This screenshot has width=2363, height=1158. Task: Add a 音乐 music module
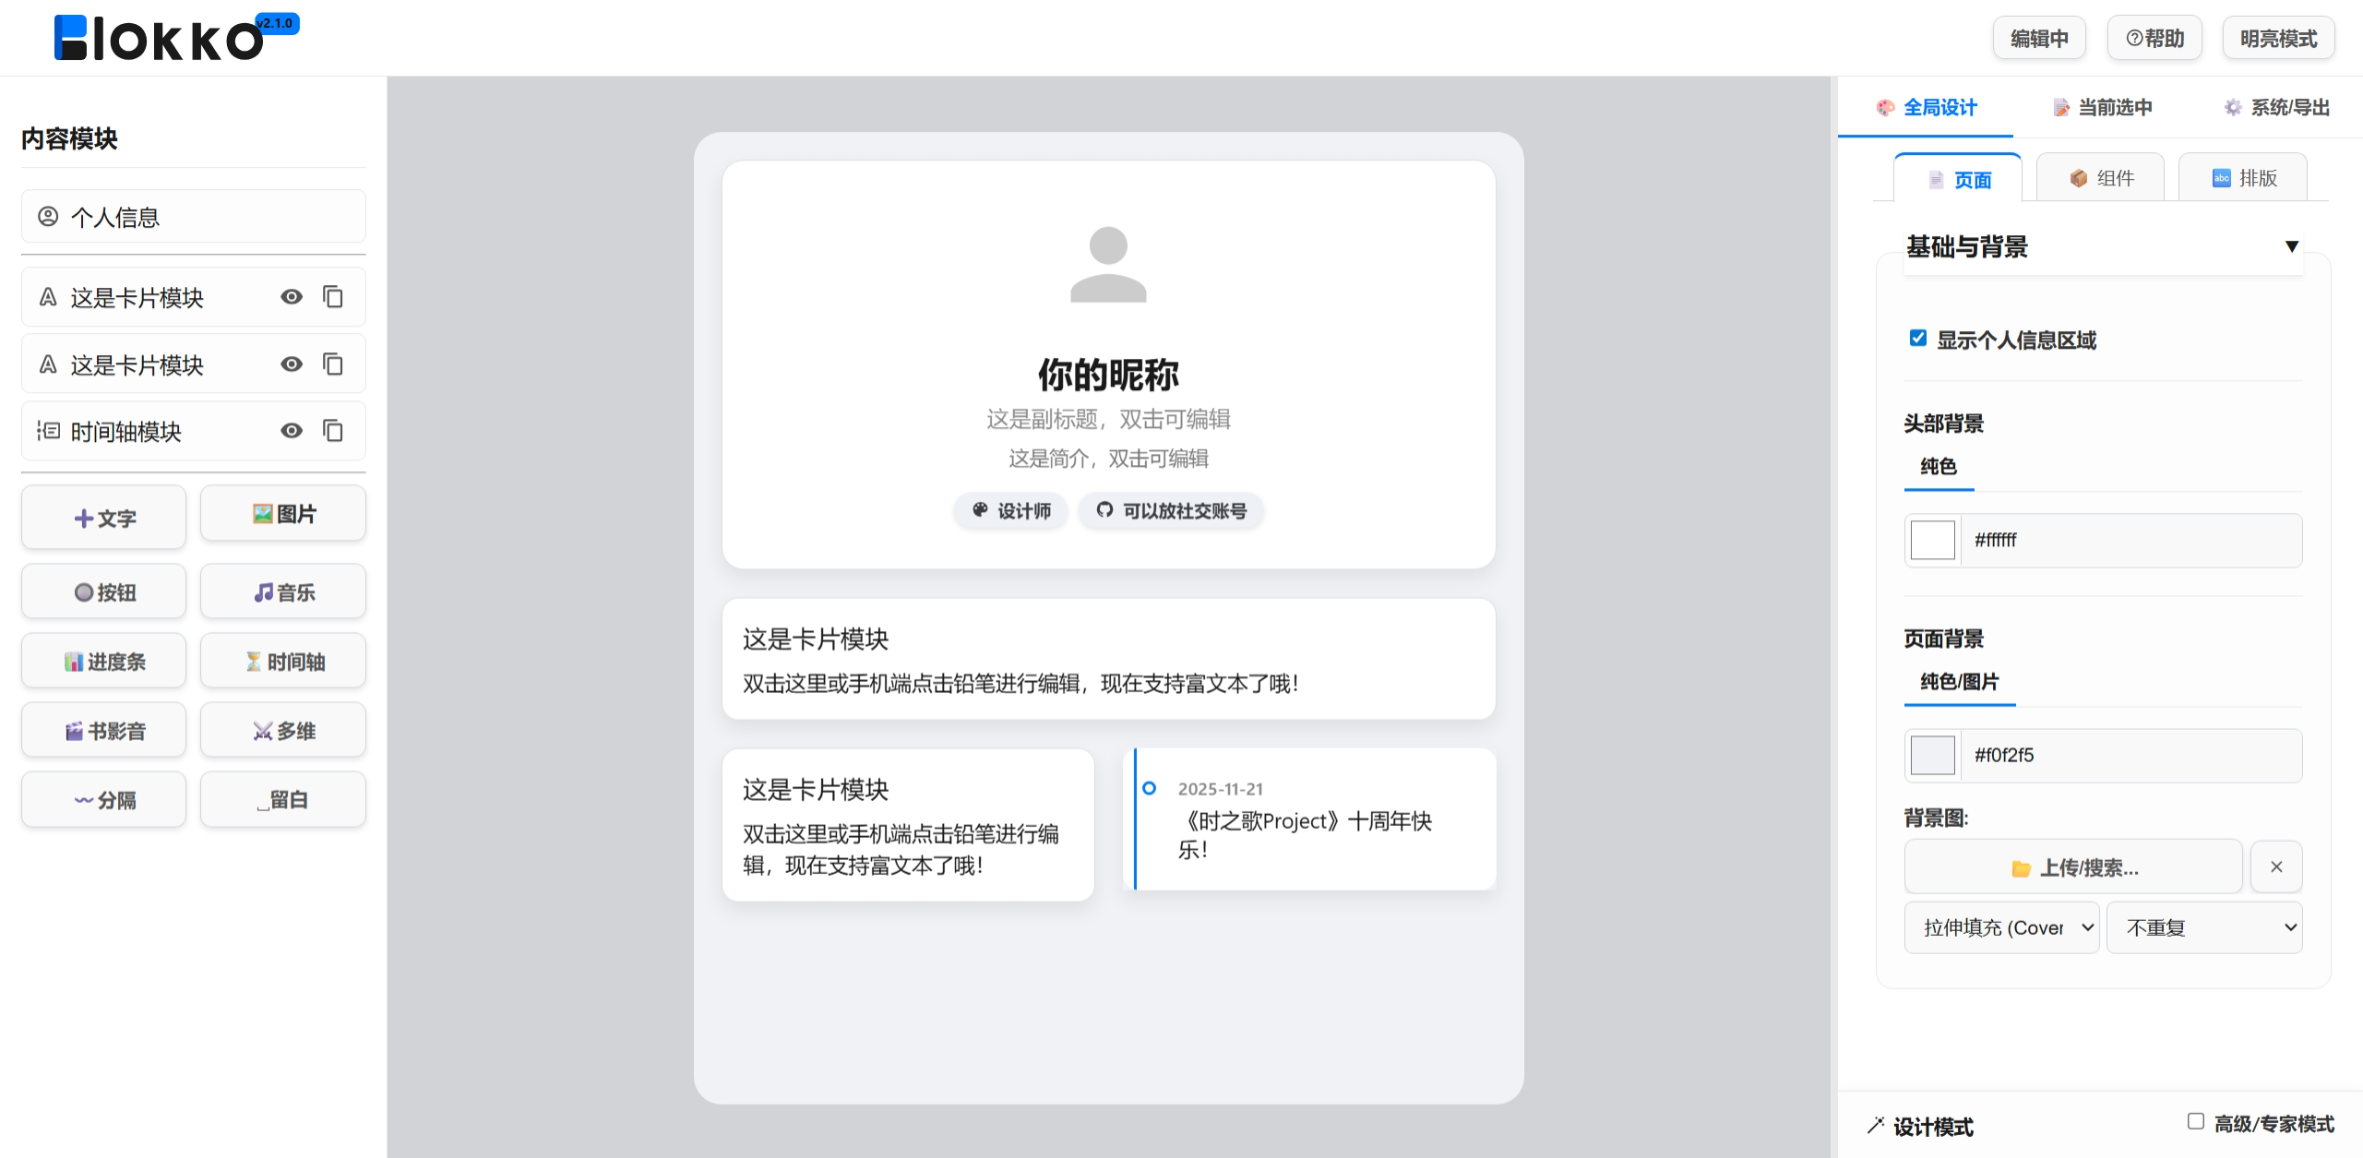(283, 591)
